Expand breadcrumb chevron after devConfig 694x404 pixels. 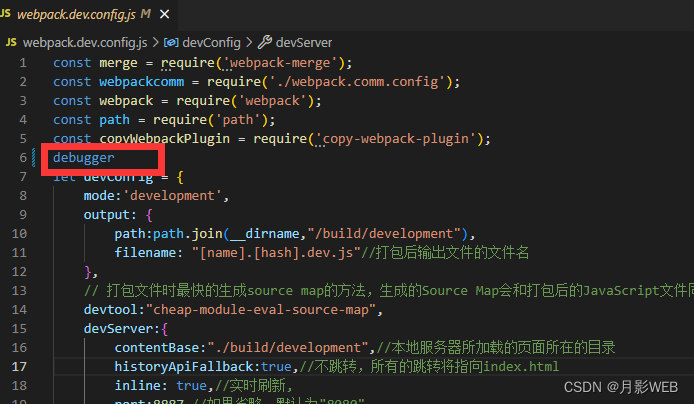pyautogui.click(x=249, y=42)
